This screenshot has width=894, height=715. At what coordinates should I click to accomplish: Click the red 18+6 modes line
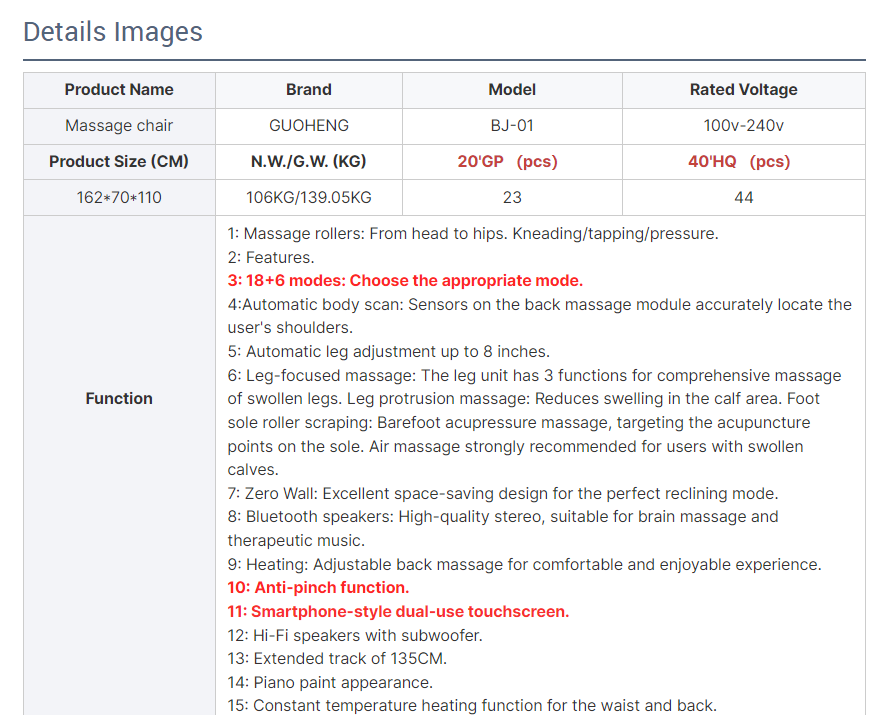405,281
